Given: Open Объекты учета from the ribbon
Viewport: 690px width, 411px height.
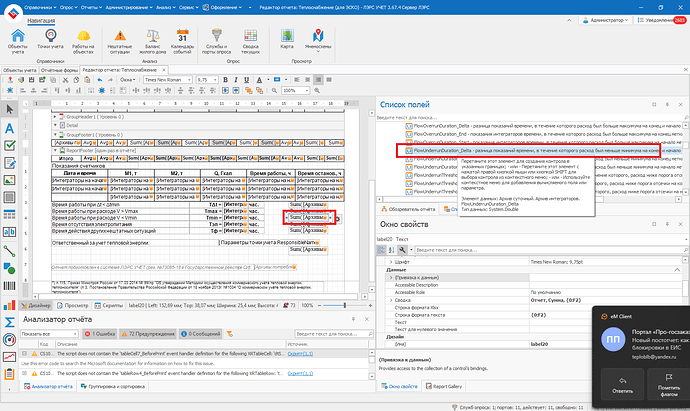Looking at the screenshot, I should 18,42.
